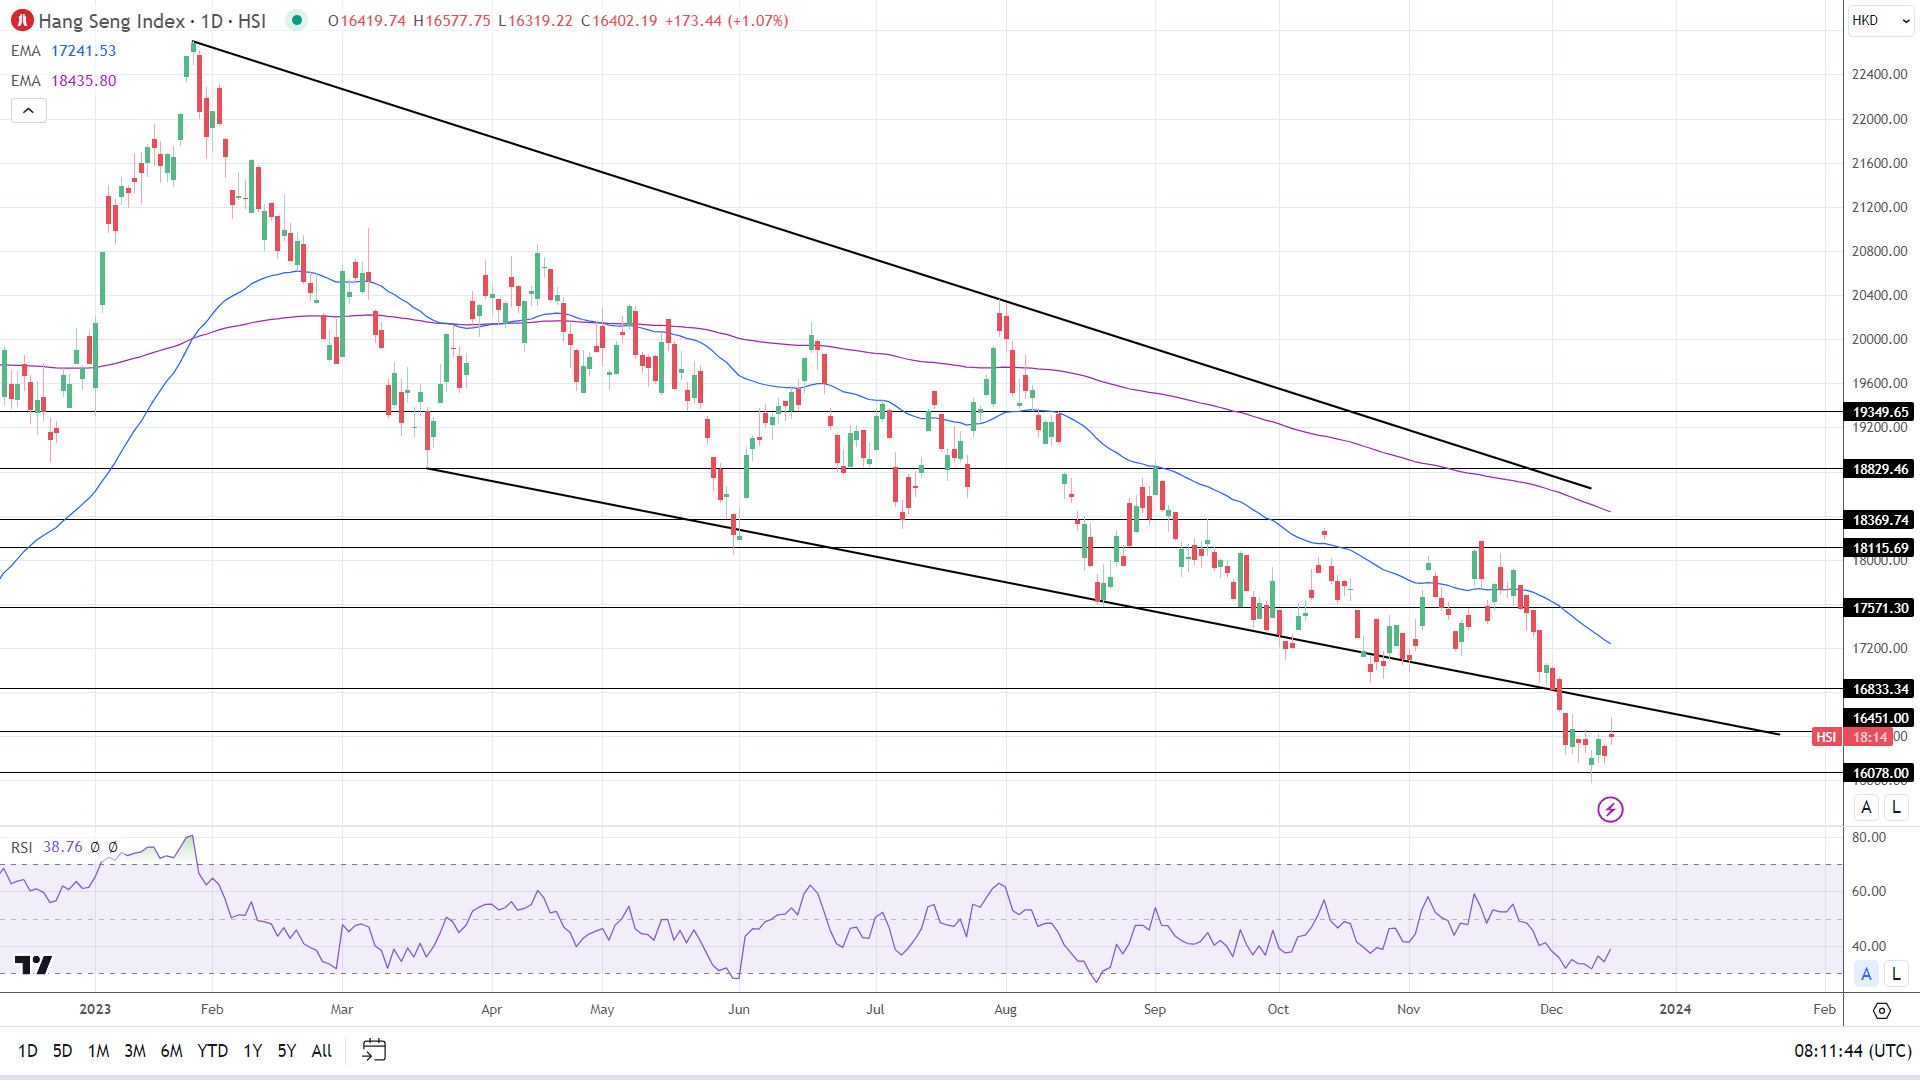Click the 22400.00 price axis label
This screenshot has height=1080, width=1920.
click(1879, 74)
